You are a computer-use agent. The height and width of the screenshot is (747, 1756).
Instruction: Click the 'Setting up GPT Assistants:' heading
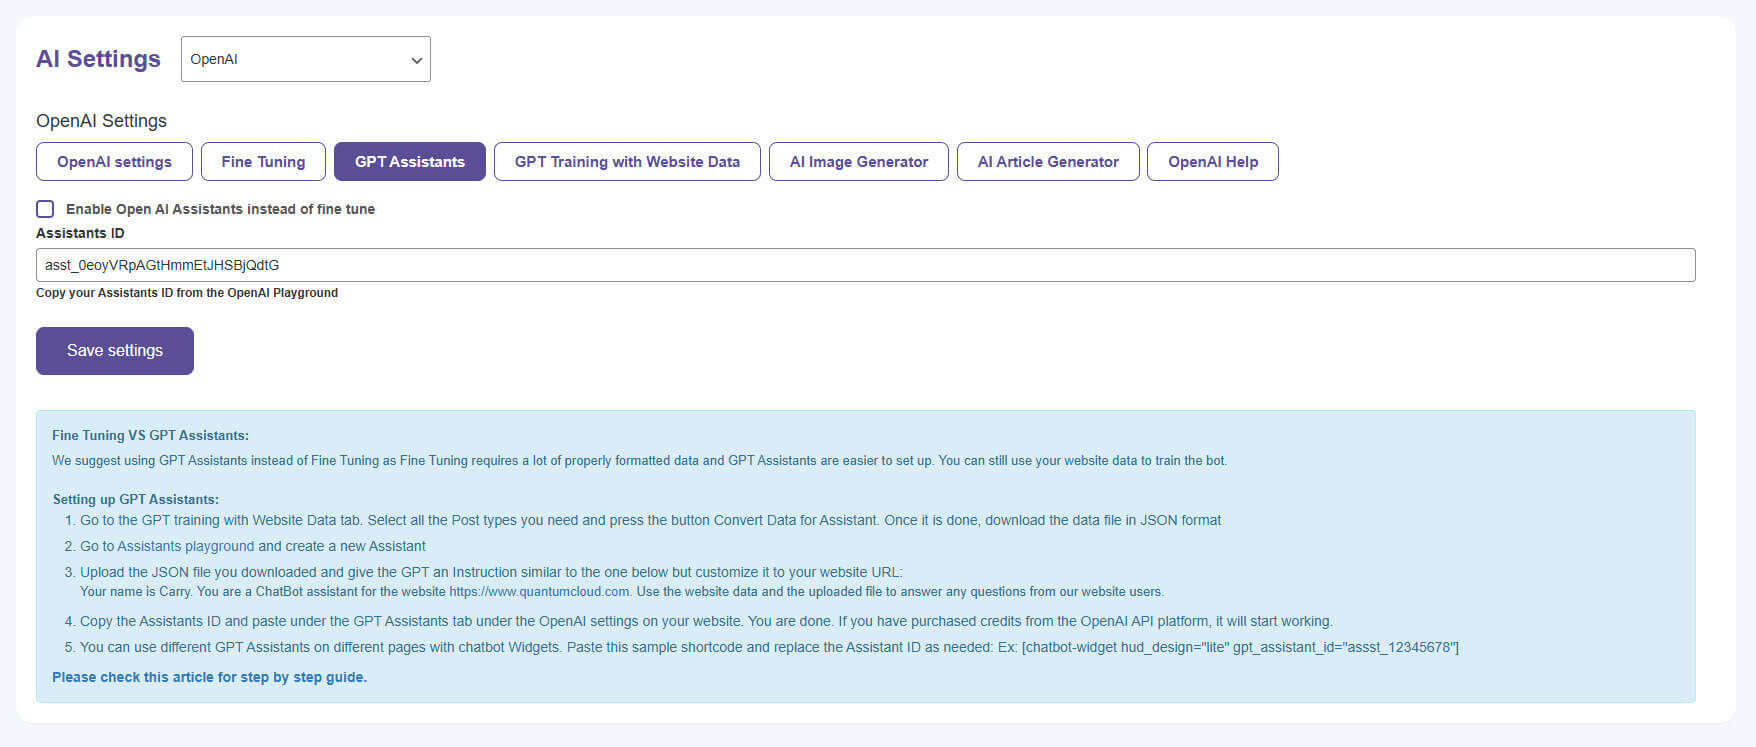point(135,499)
